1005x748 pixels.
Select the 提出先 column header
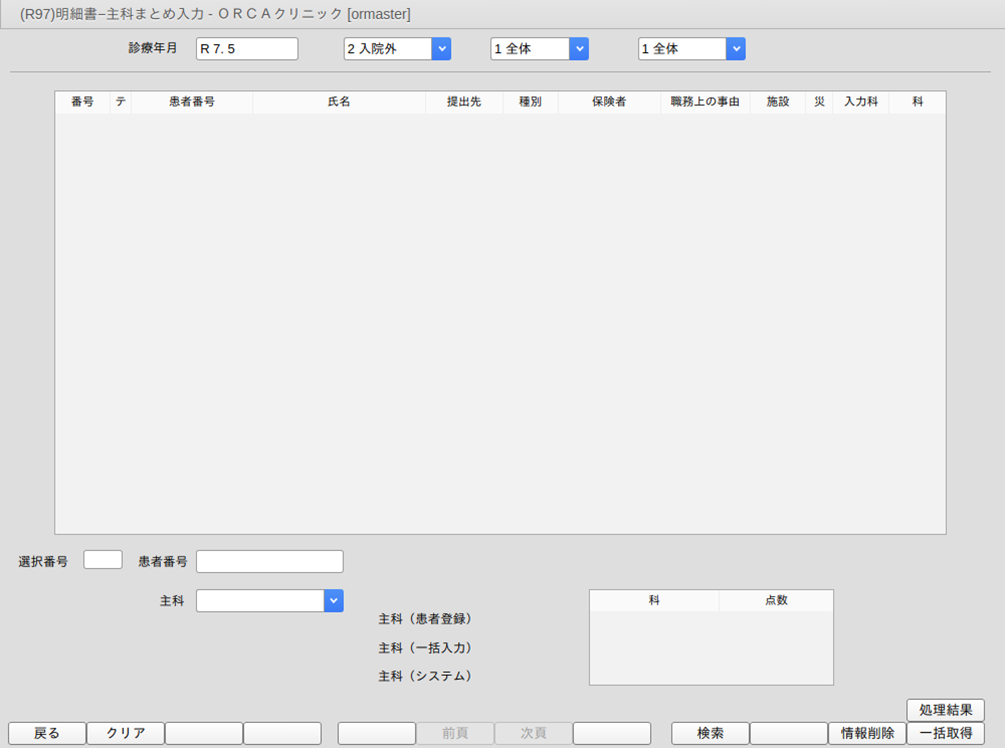[x=463, y=102]
